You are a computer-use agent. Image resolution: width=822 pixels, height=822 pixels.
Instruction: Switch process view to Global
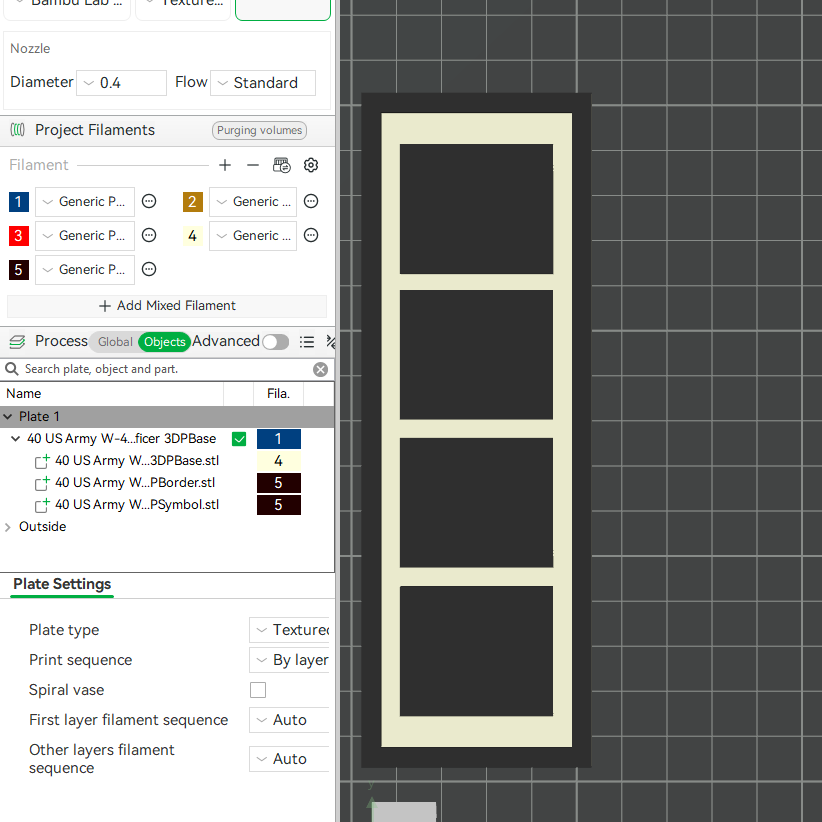pyautogui.click(x=115, y=342)
